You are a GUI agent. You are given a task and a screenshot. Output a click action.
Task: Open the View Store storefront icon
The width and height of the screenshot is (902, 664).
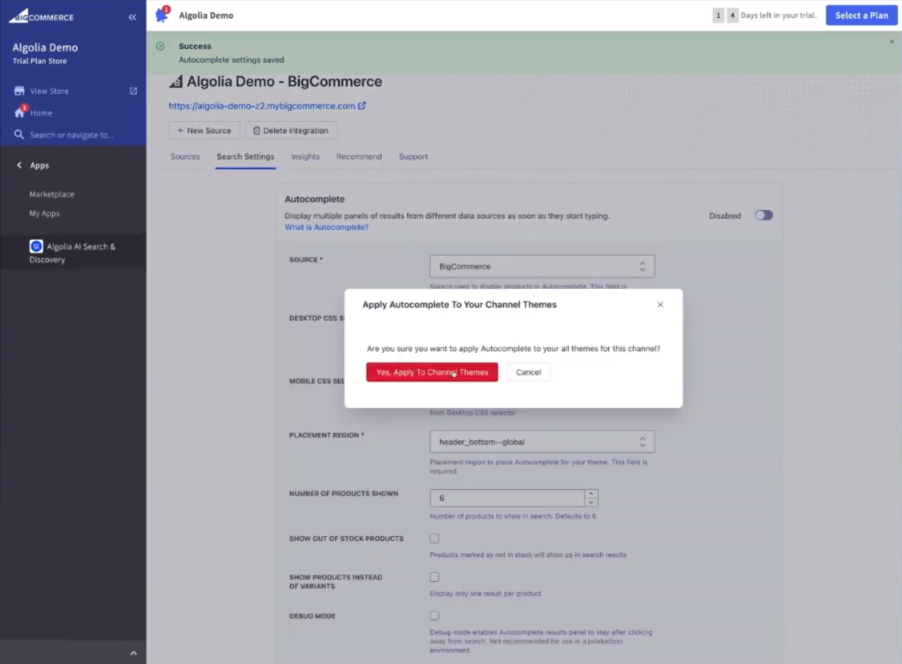click(x=19, y=91)
